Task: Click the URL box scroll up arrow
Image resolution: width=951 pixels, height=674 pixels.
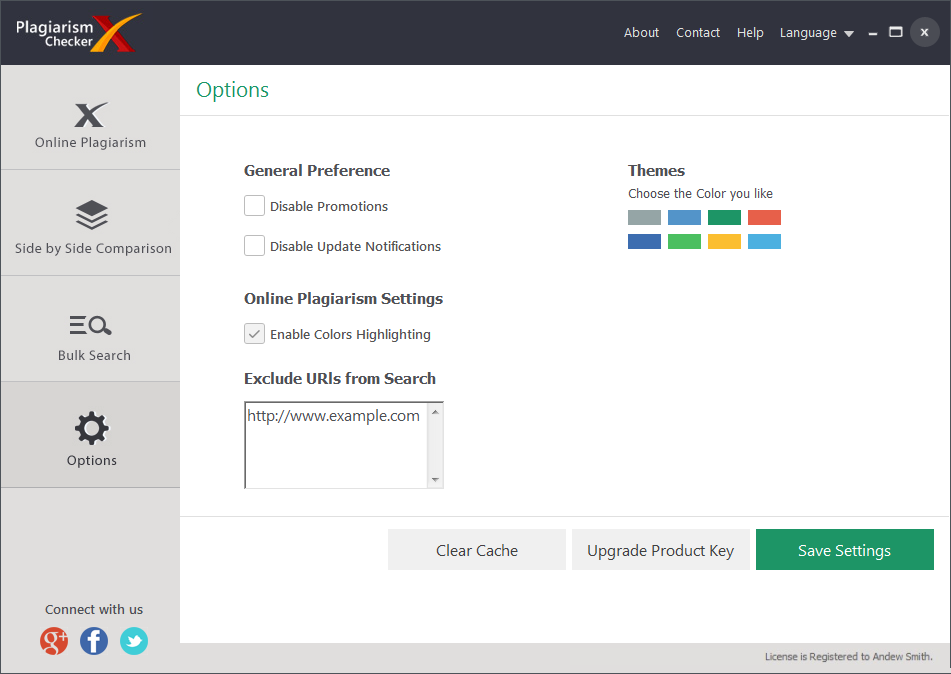Action: click(x=435, y=412)
